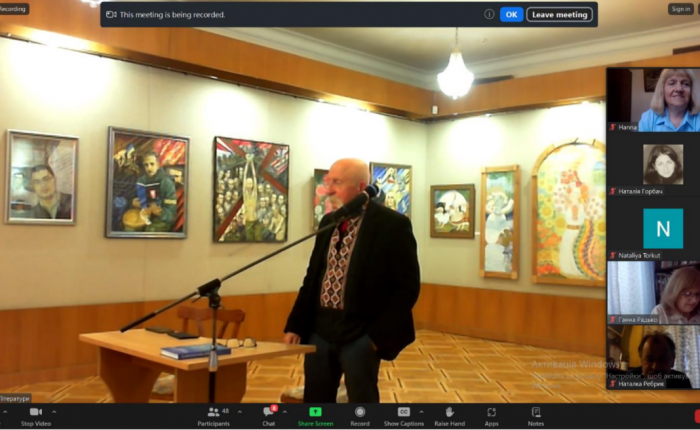Open the Notes tool
The height and width of the screenshot is (430, 700).
pos(536,412)
